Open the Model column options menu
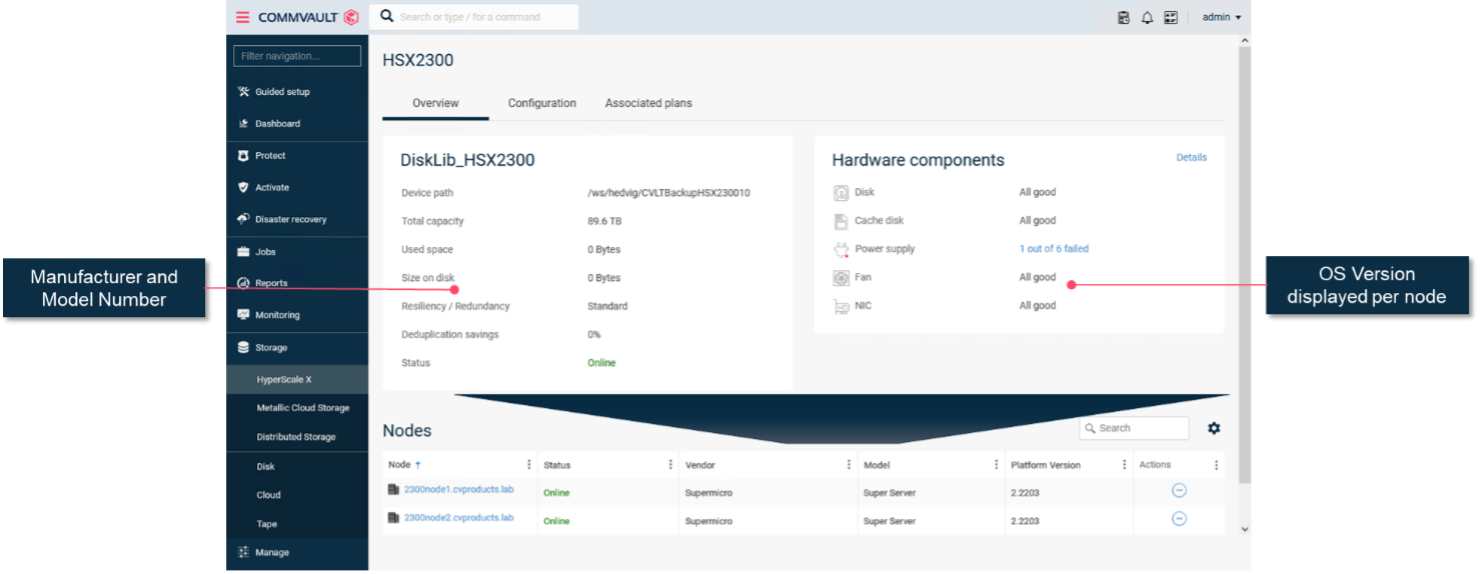This screenshot has height=574, width=1481. (x=996, y=465)
